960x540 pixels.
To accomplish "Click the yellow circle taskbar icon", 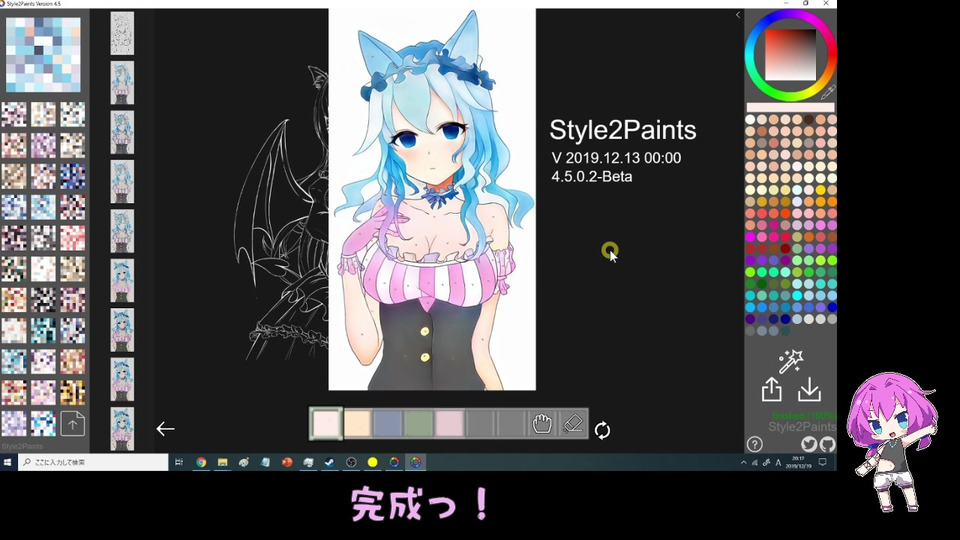I will tap(372, 462).
